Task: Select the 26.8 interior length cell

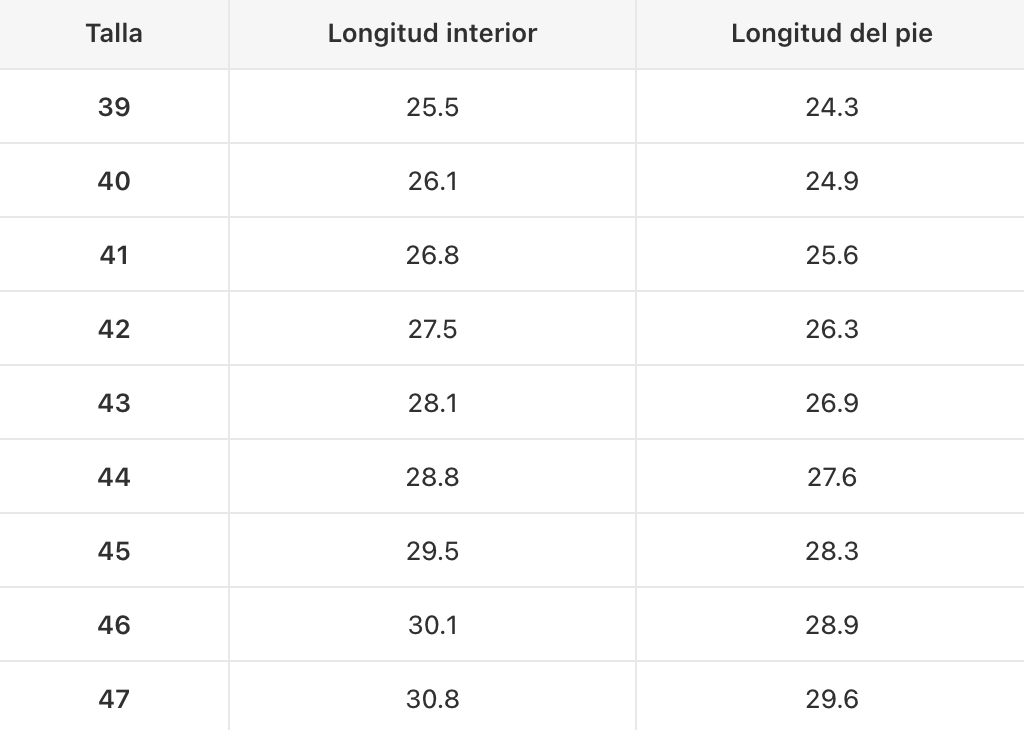Action: pyautogui.click(x=432, y=255)
